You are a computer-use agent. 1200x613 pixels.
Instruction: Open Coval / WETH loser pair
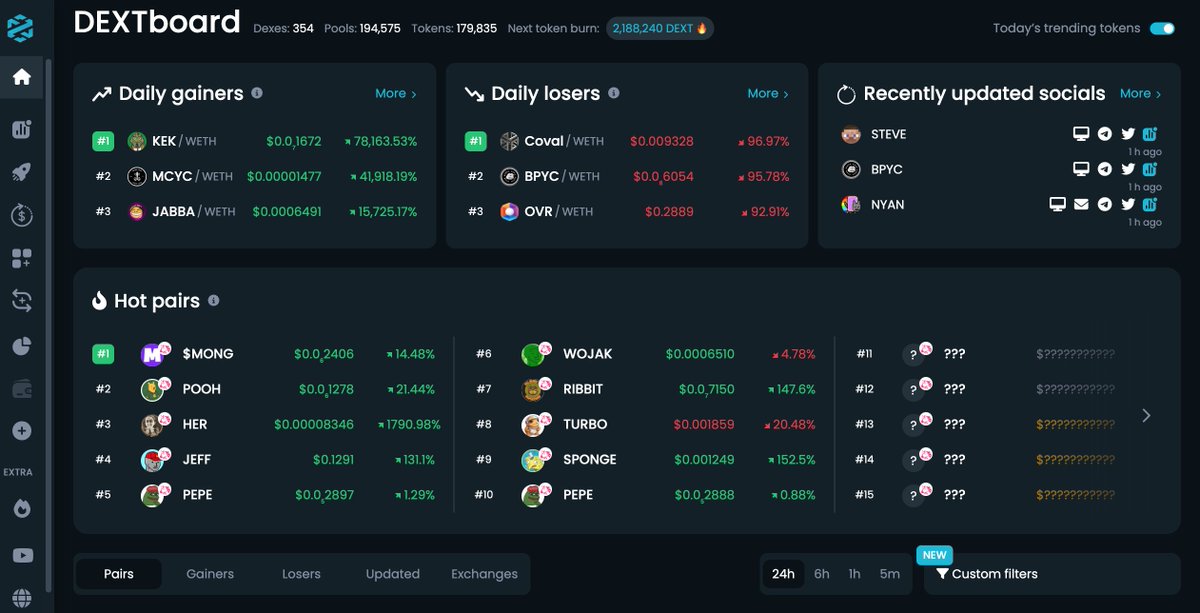[x=628, y=141]
